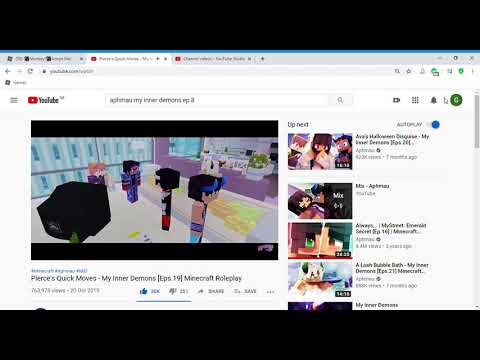The width and height of the screenshot is (480, 360).
Task: Click the SAVE button
Action: pos(245,291)
